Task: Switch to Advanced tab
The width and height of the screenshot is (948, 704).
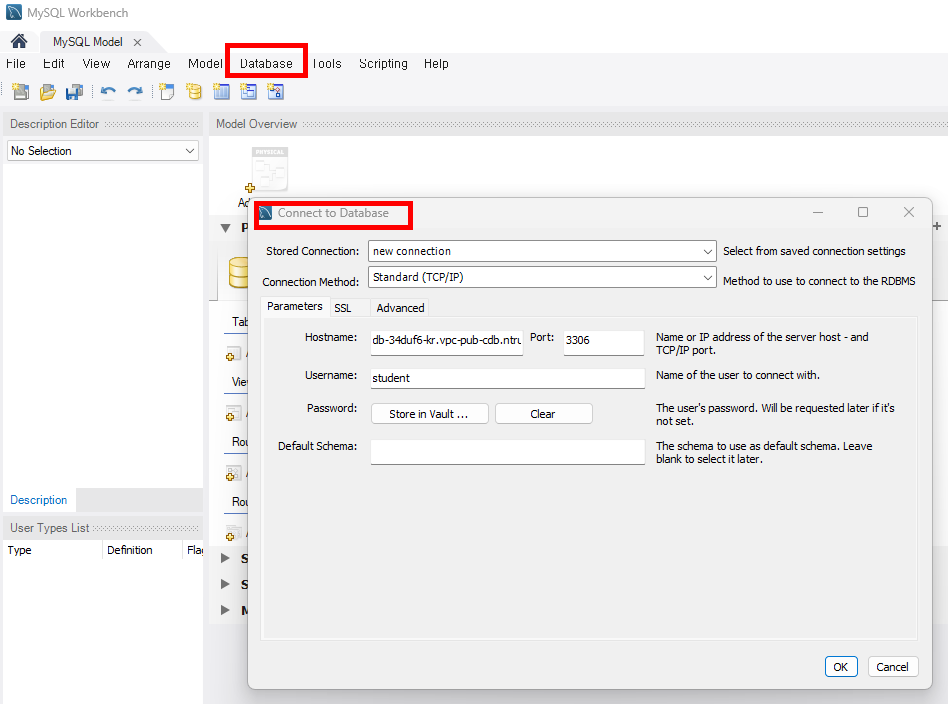Action: [400, 308]
